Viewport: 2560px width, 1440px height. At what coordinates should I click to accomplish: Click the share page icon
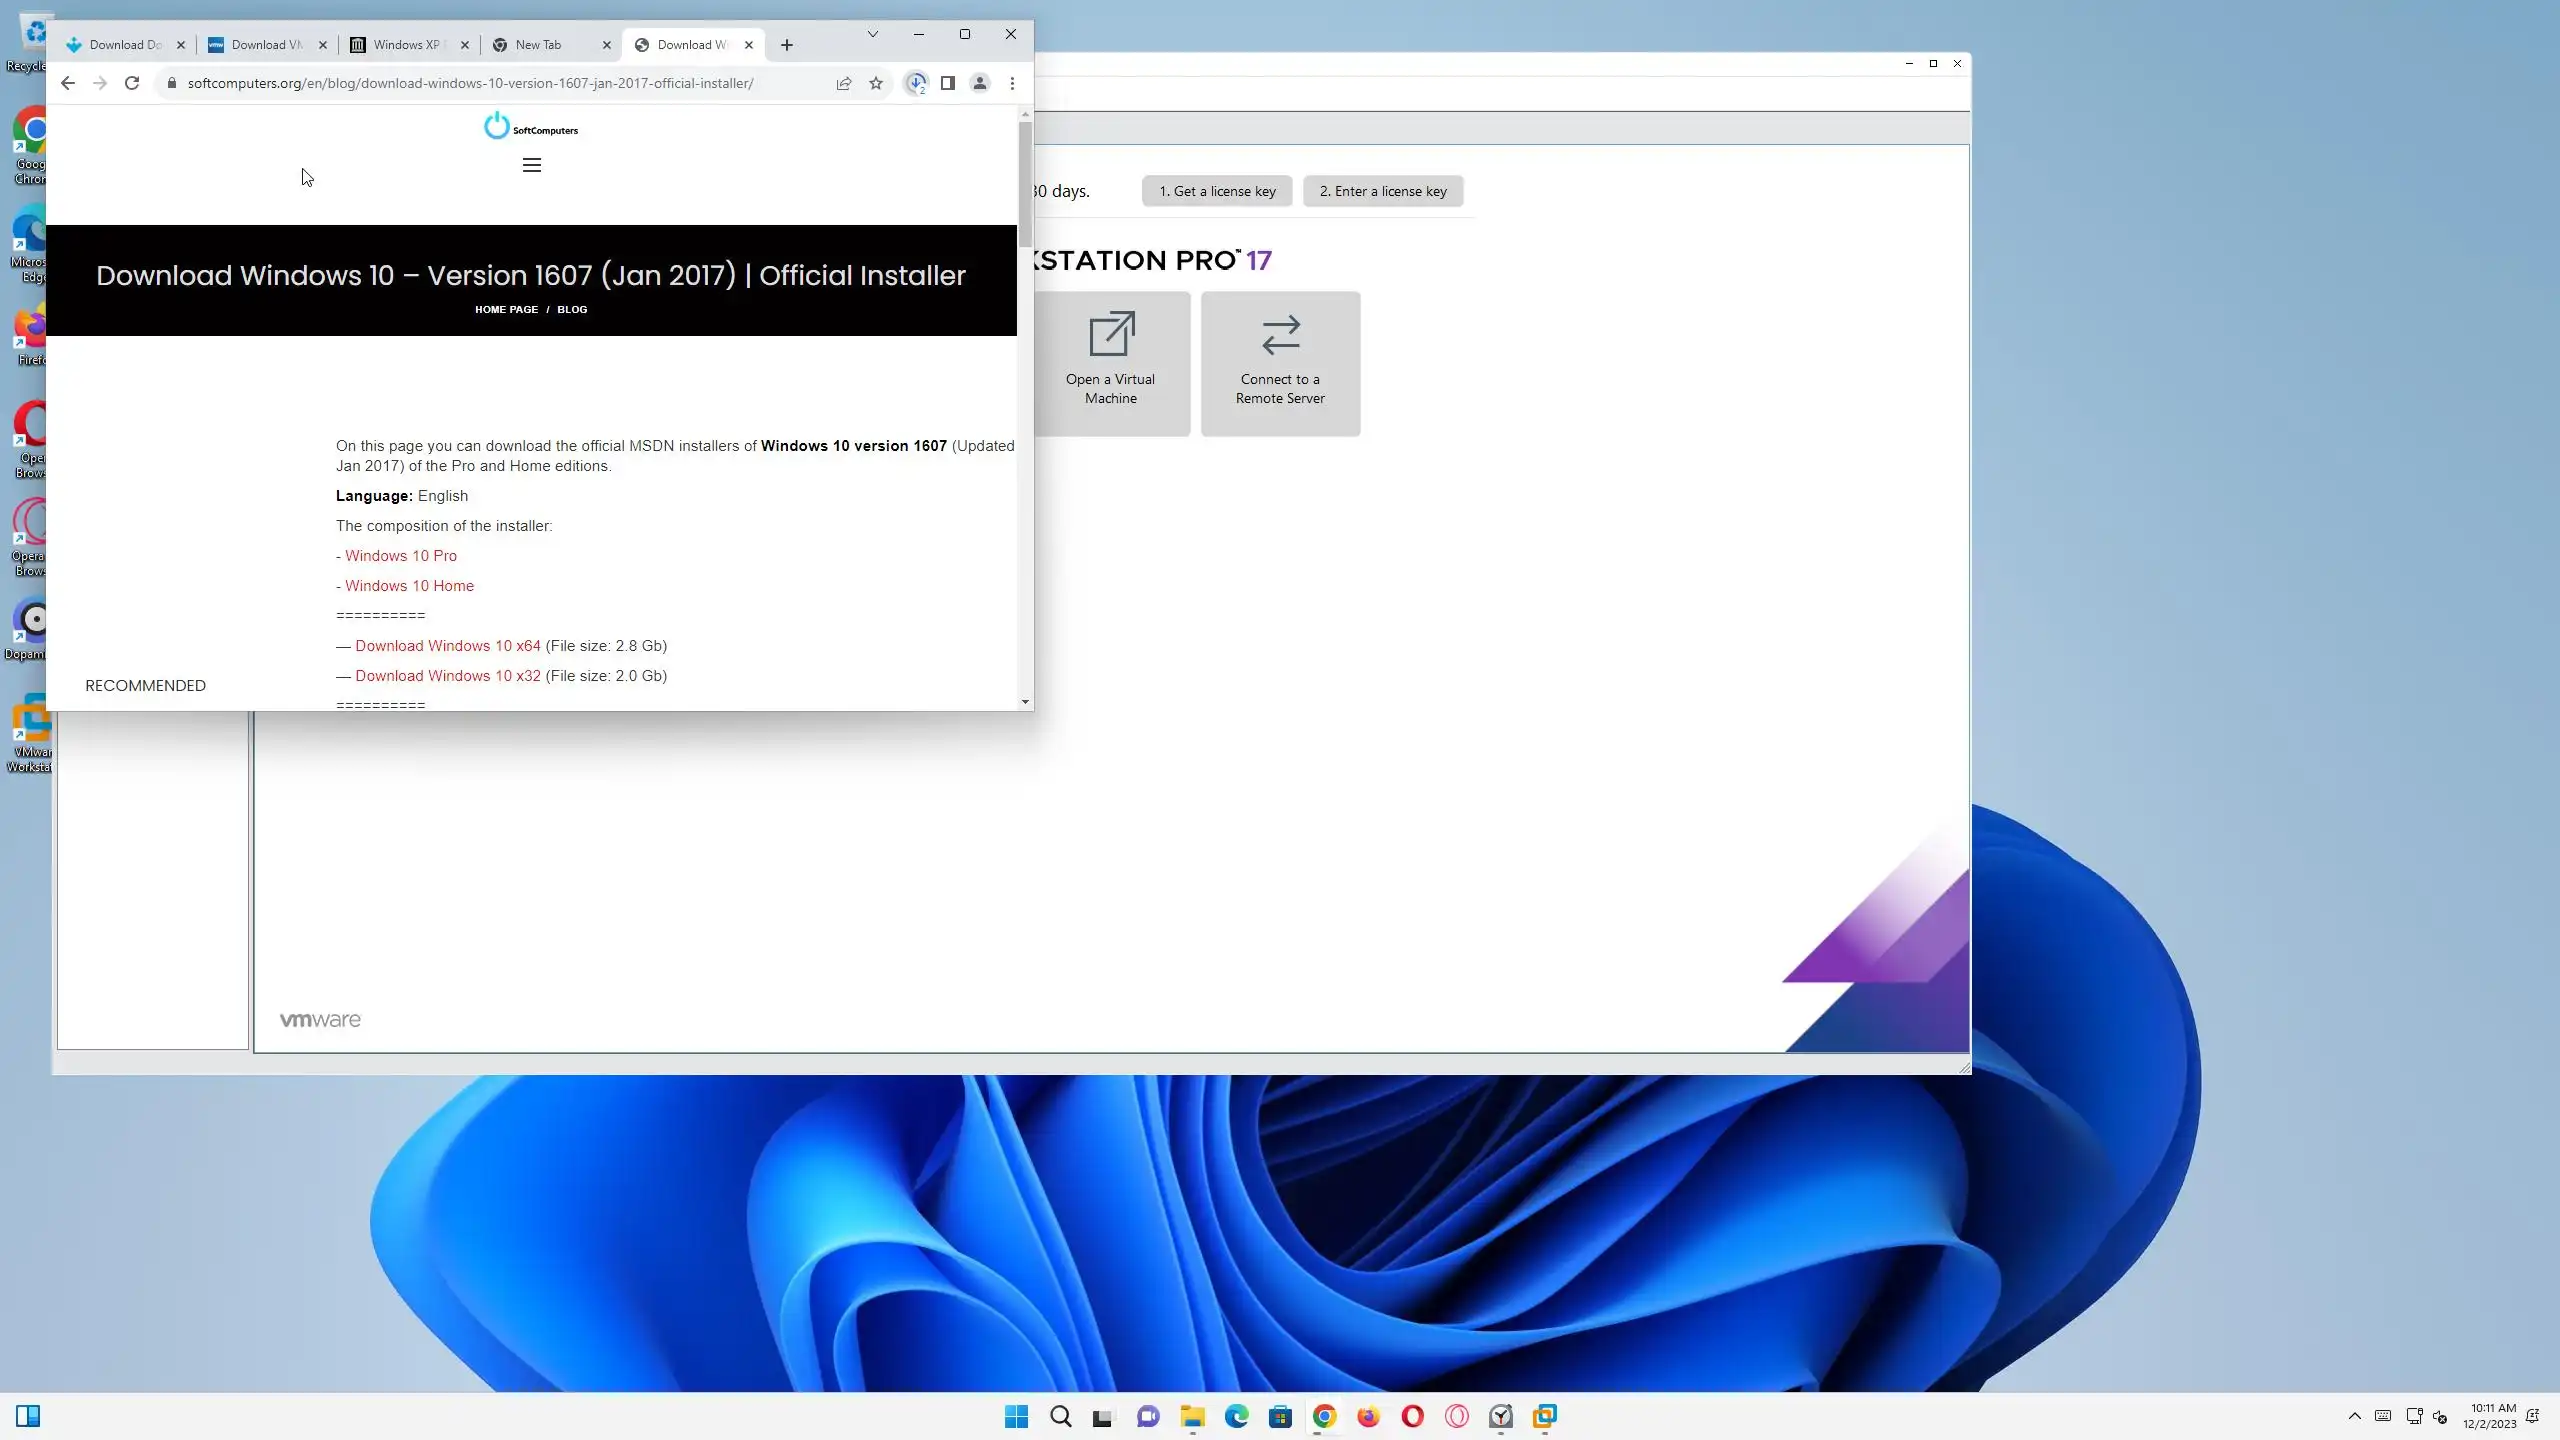coord(844,83)
